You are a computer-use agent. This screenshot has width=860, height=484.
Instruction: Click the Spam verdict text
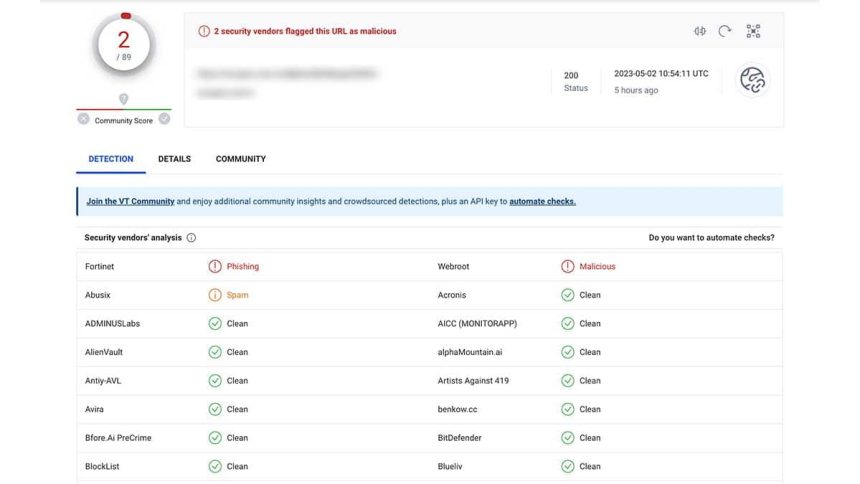(x=237, y=295)
